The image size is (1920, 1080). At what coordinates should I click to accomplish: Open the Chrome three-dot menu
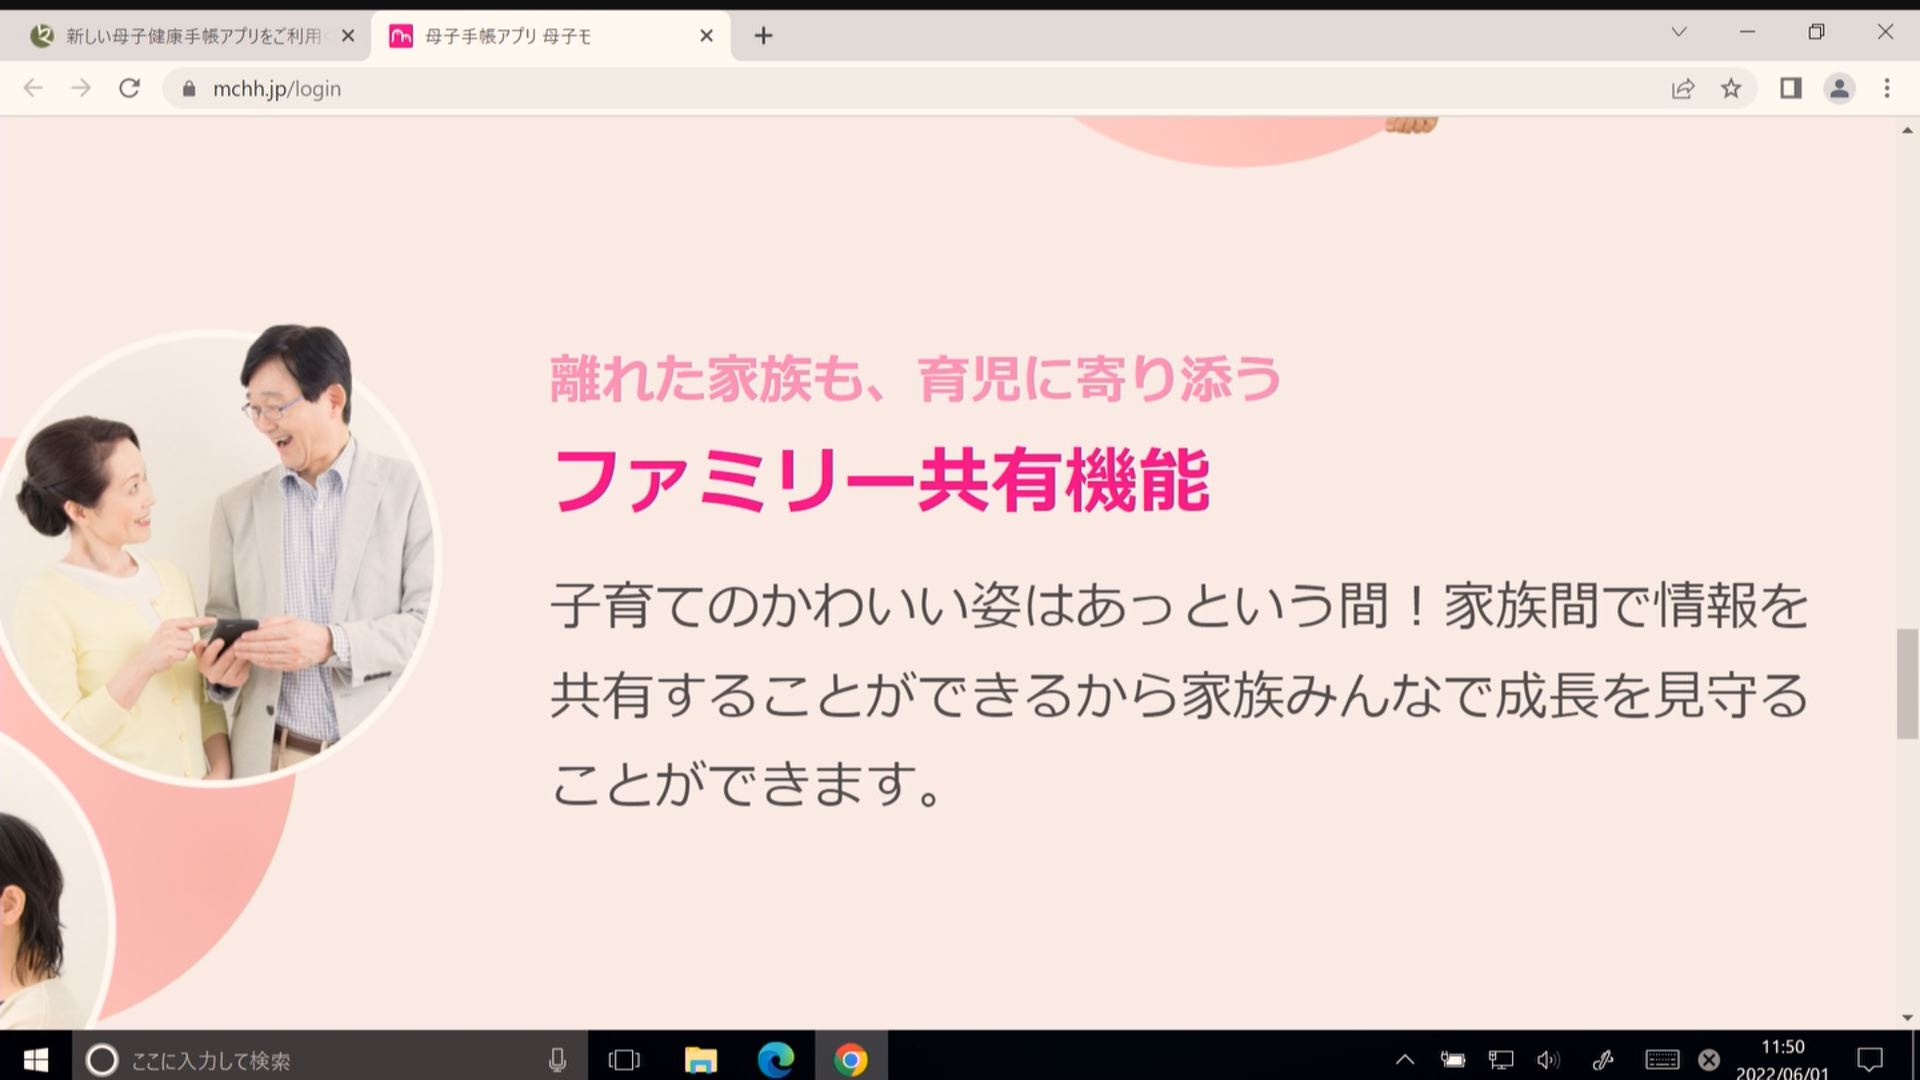pos(1887,89)
